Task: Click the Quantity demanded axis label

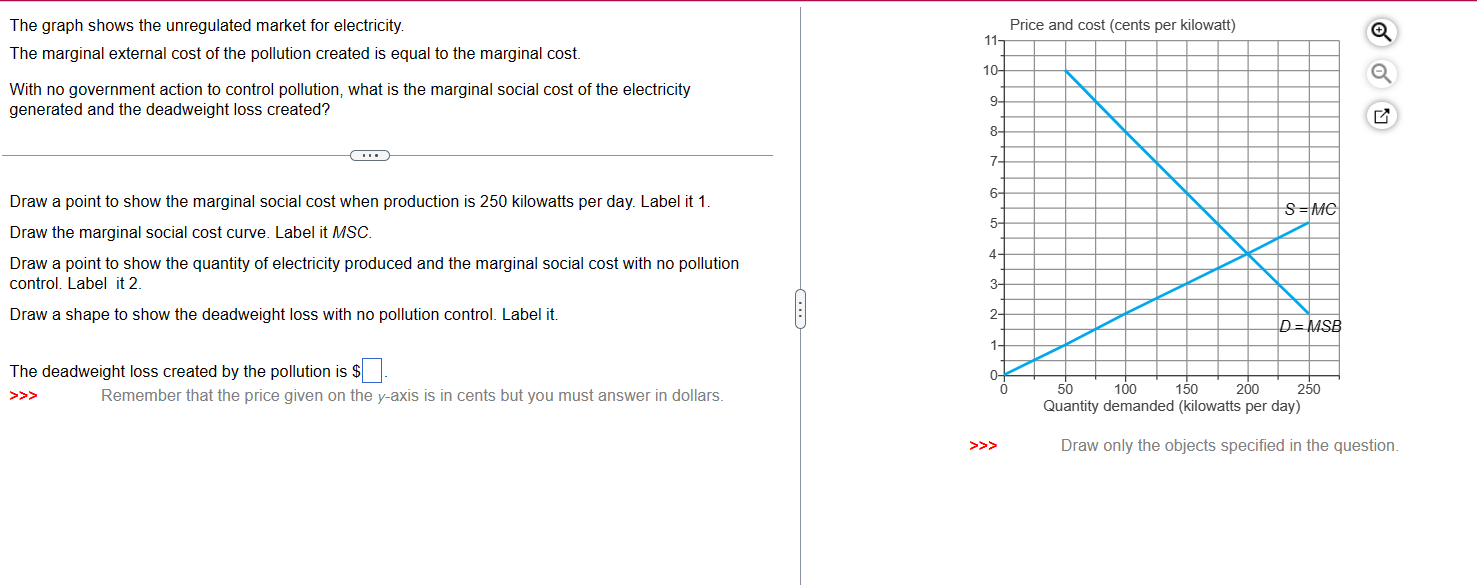Action: click(x=1173, y=406)
